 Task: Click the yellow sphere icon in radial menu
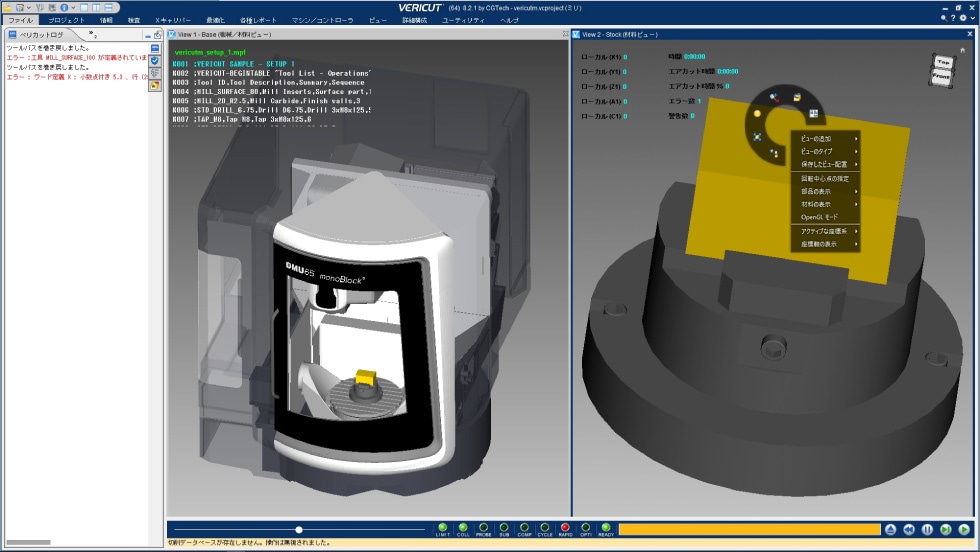[x=757, y=114]
